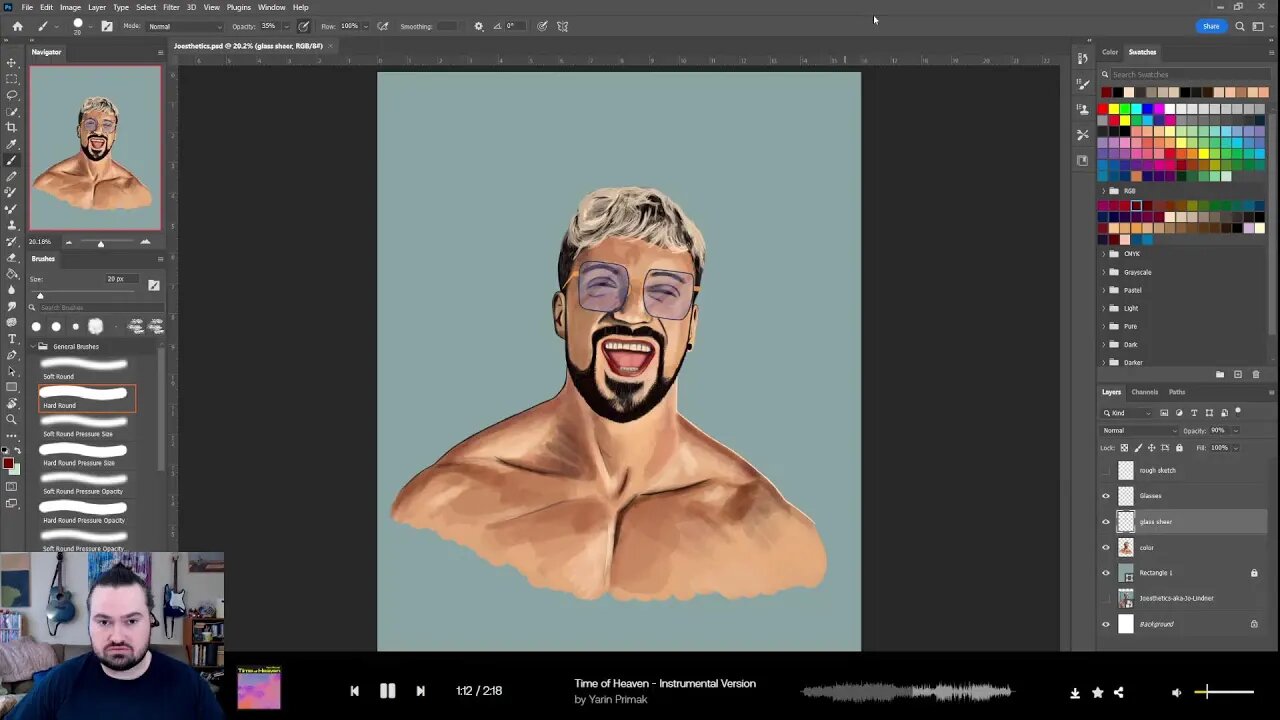Switch to the Color panel tab
The height and width of the screenshot is (720, 1280).
click(1110, 52)
